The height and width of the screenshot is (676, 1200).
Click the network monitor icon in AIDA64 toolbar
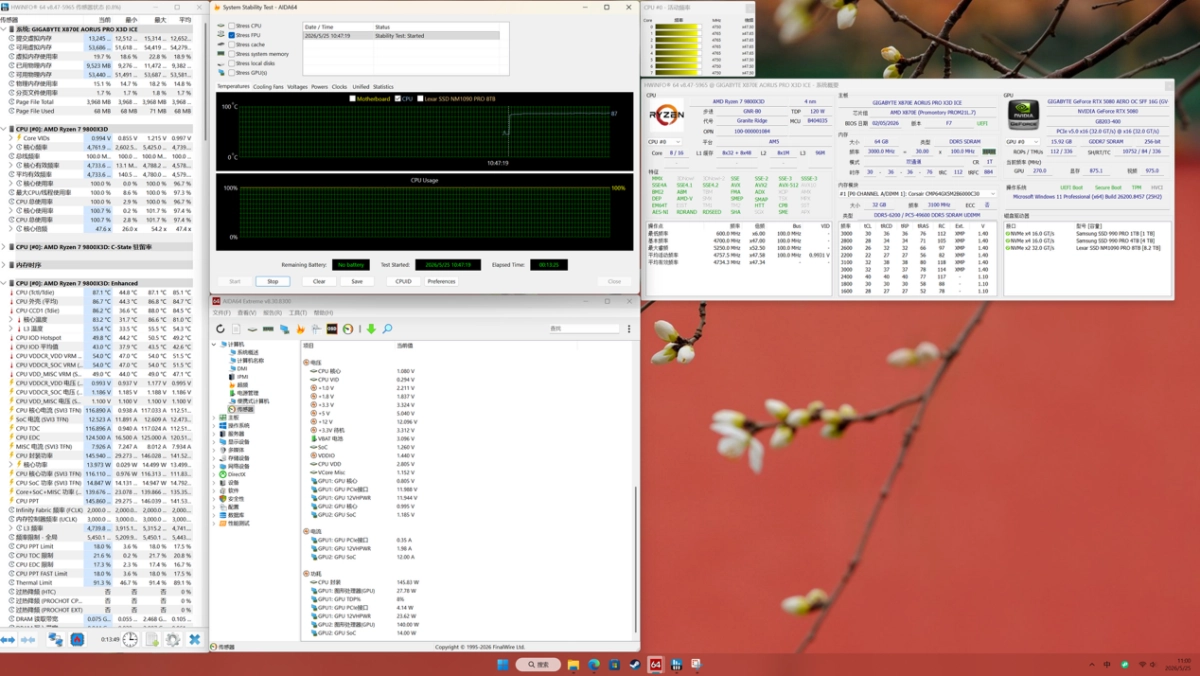coord(284,329)
